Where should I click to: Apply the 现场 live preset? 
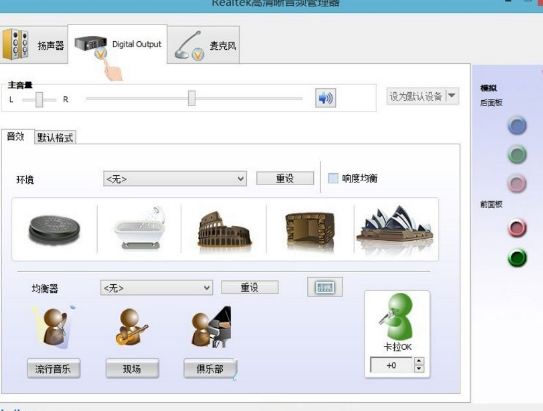132,368
